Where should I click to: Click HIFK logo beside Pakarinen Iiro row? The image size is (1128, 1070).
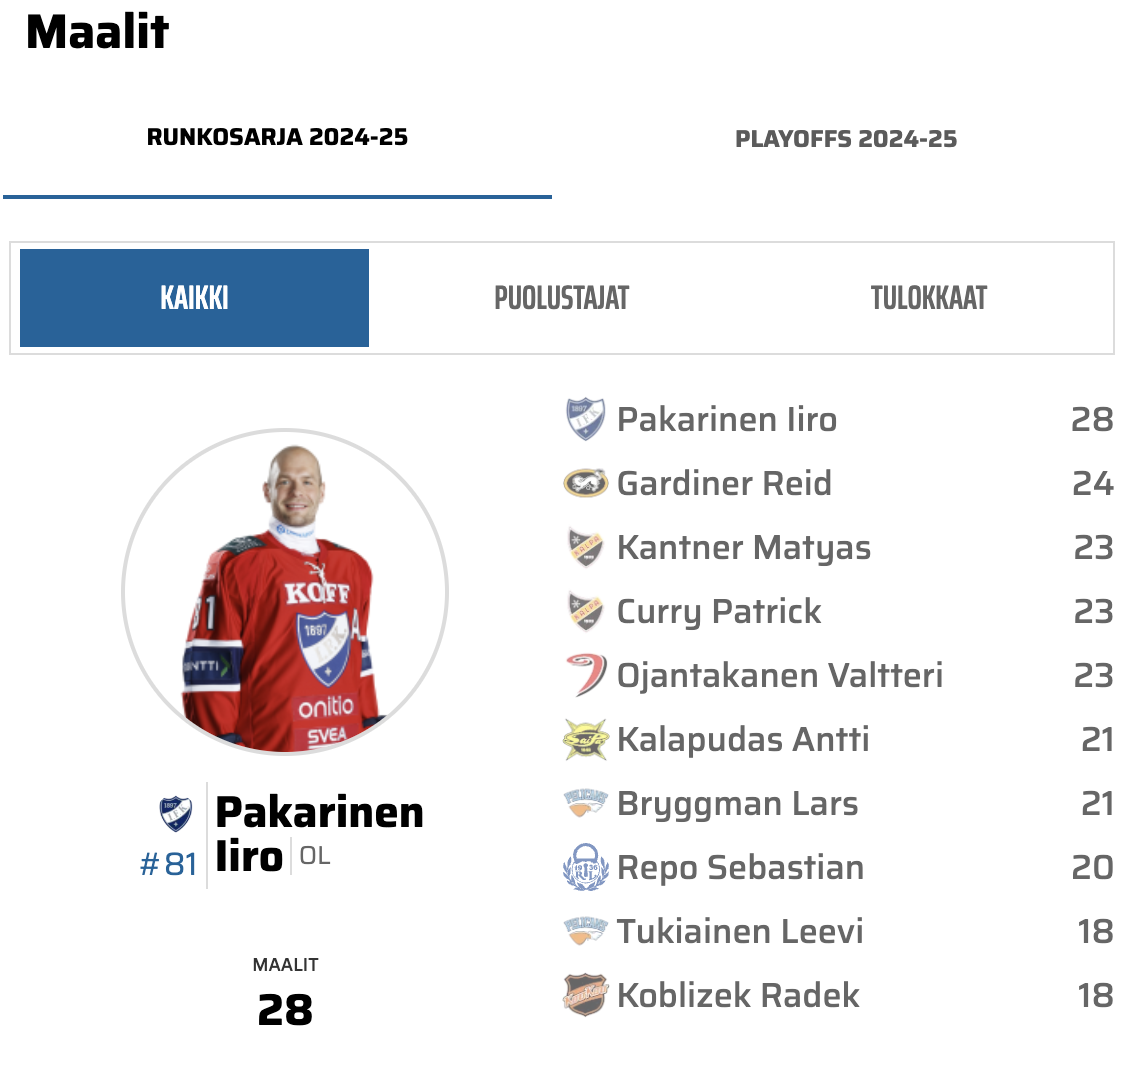pyautogui.click(x=585, y=420)
